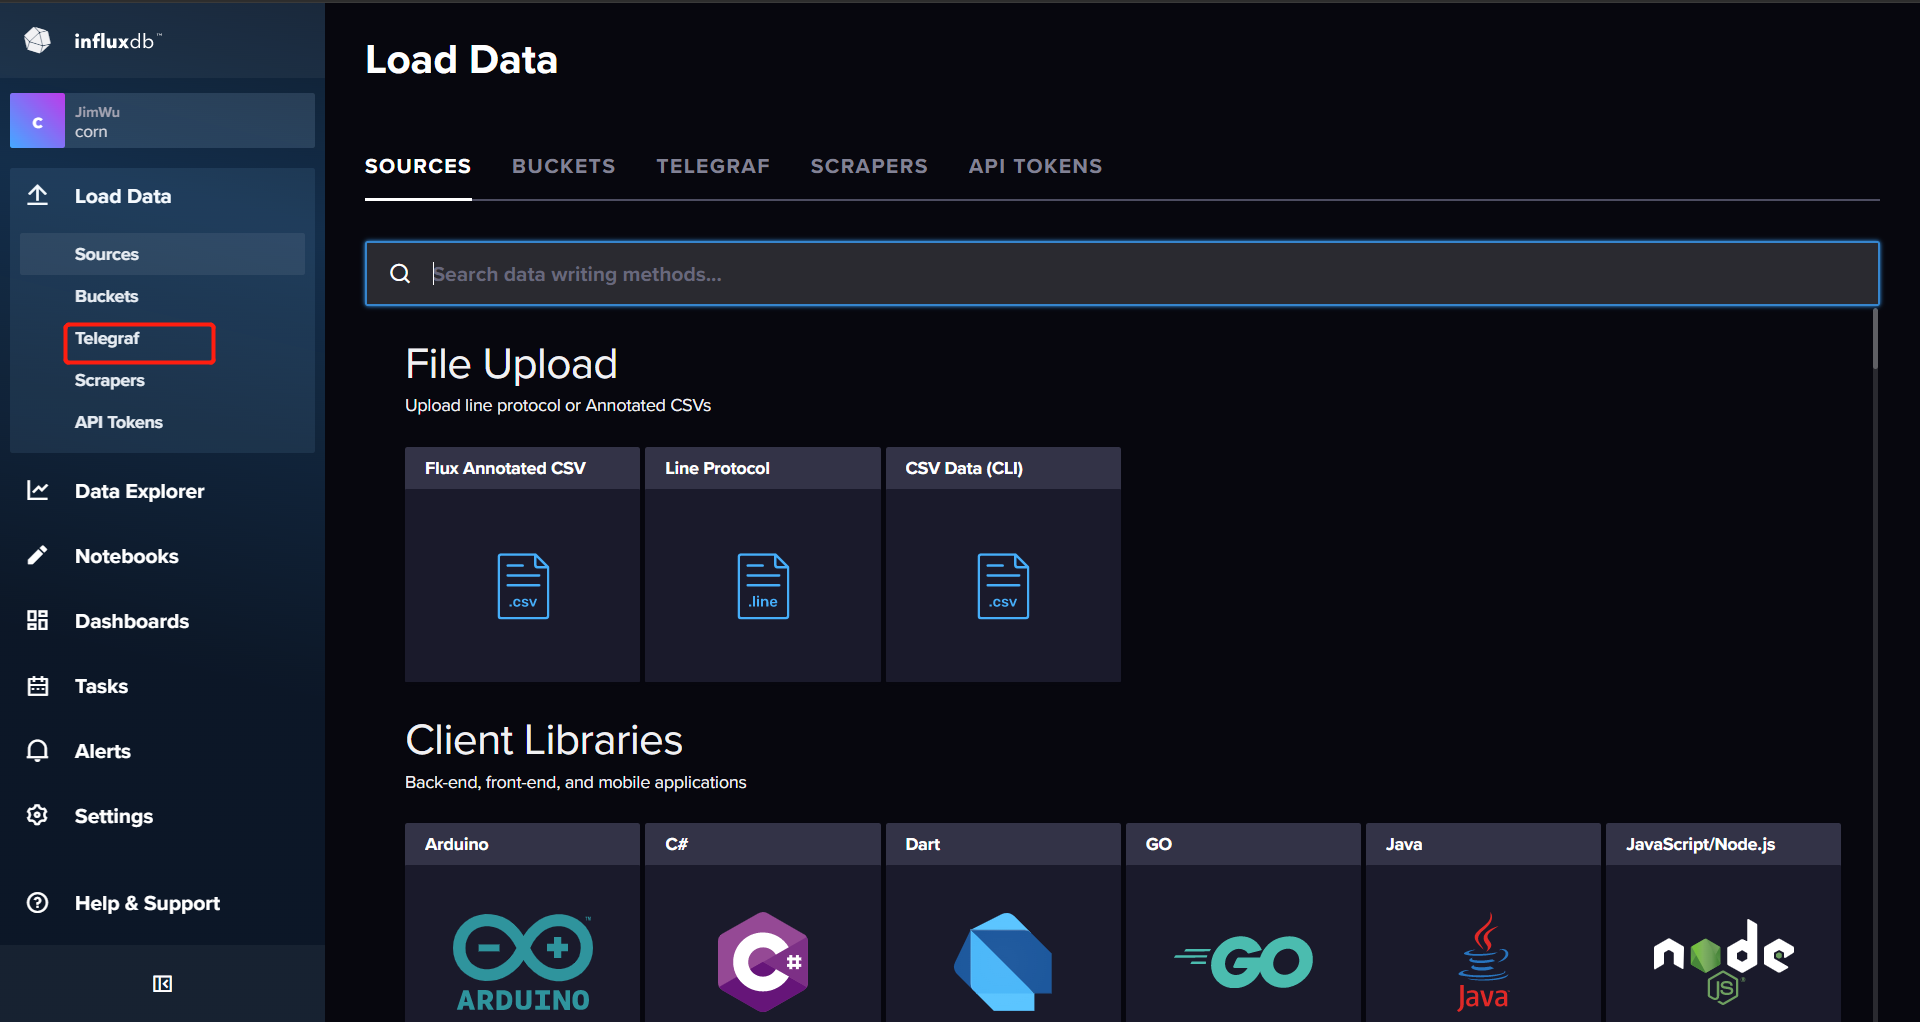Screen dimensions: 1920x1022
Task: Open the Arduino card title
Action: click(456, 844)
